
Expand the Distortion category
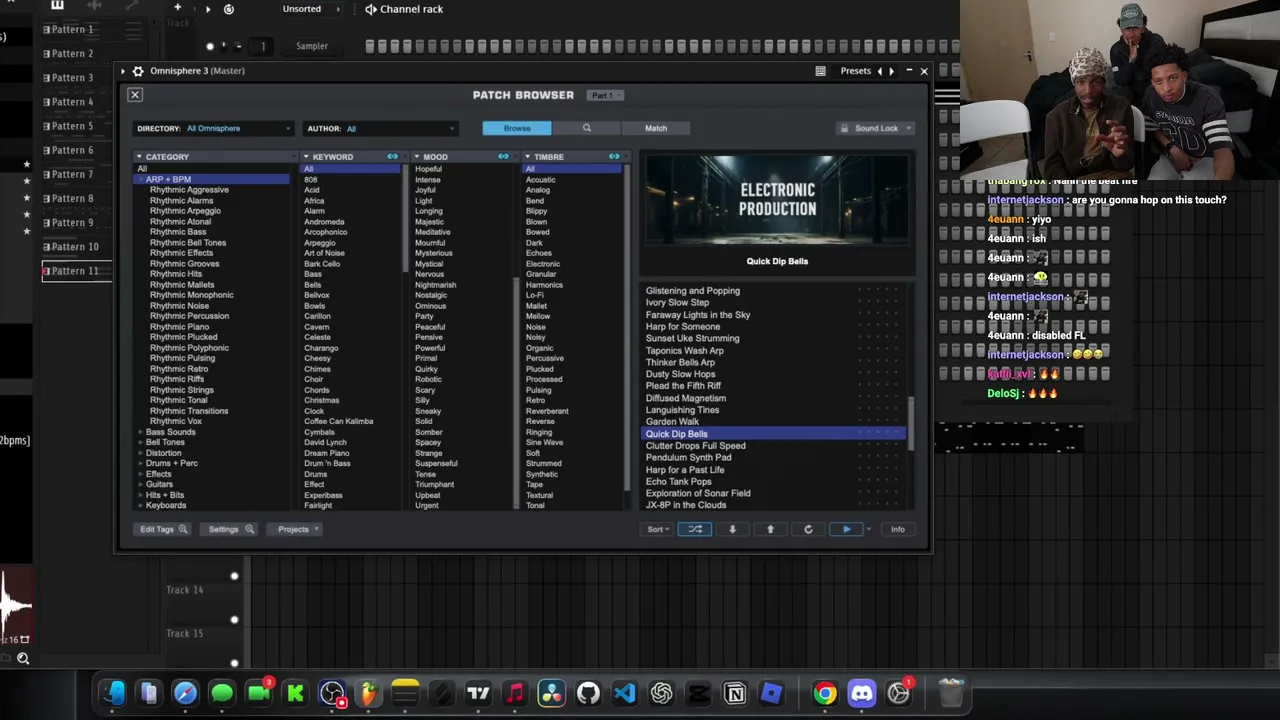[x=140, y=453]
